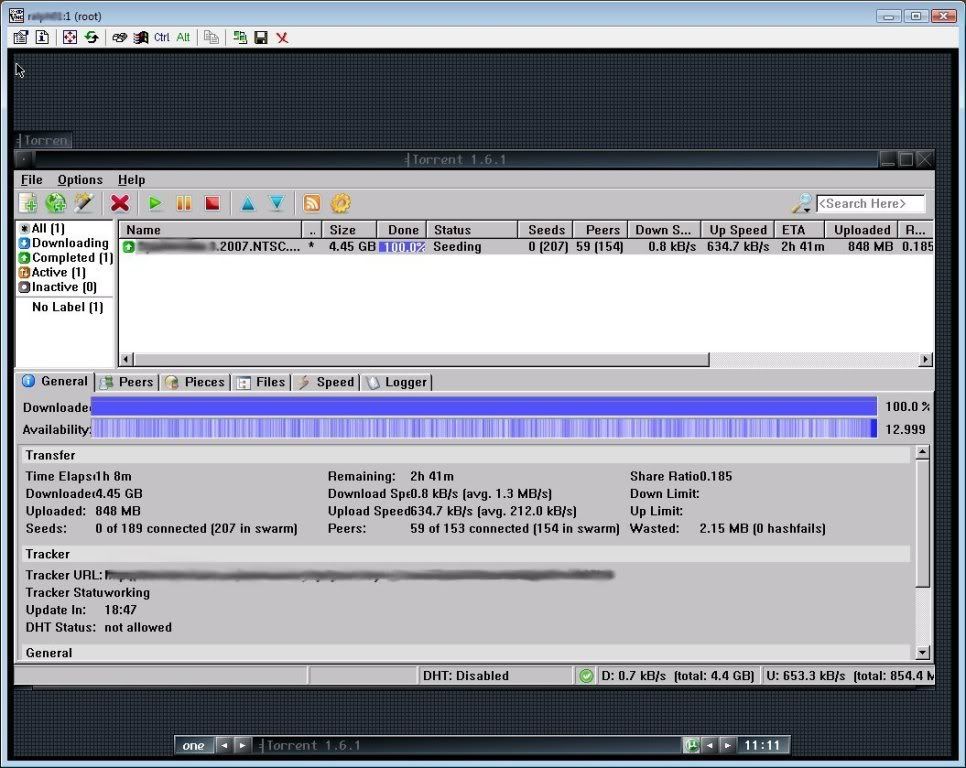Sort by Status column header
966x768 pixels.
[472, 230]
